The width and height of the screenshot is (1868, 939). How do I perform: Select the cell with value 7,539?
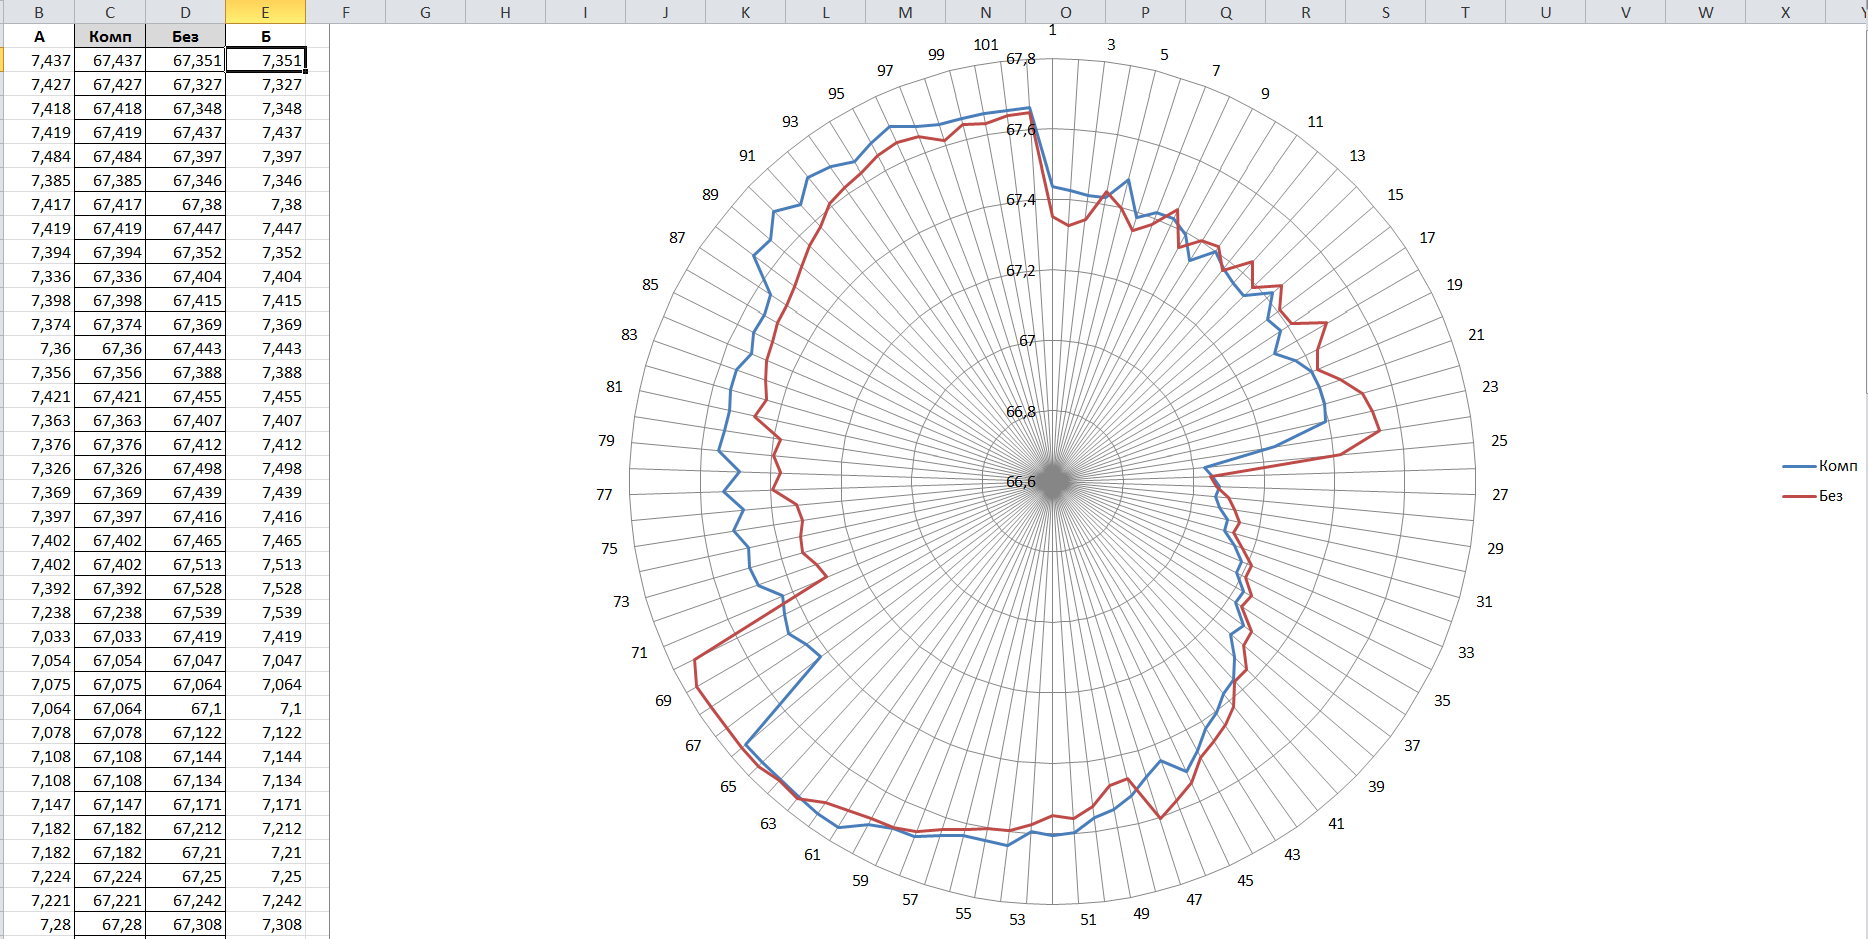pyautogui.click(x=266, y=612)
